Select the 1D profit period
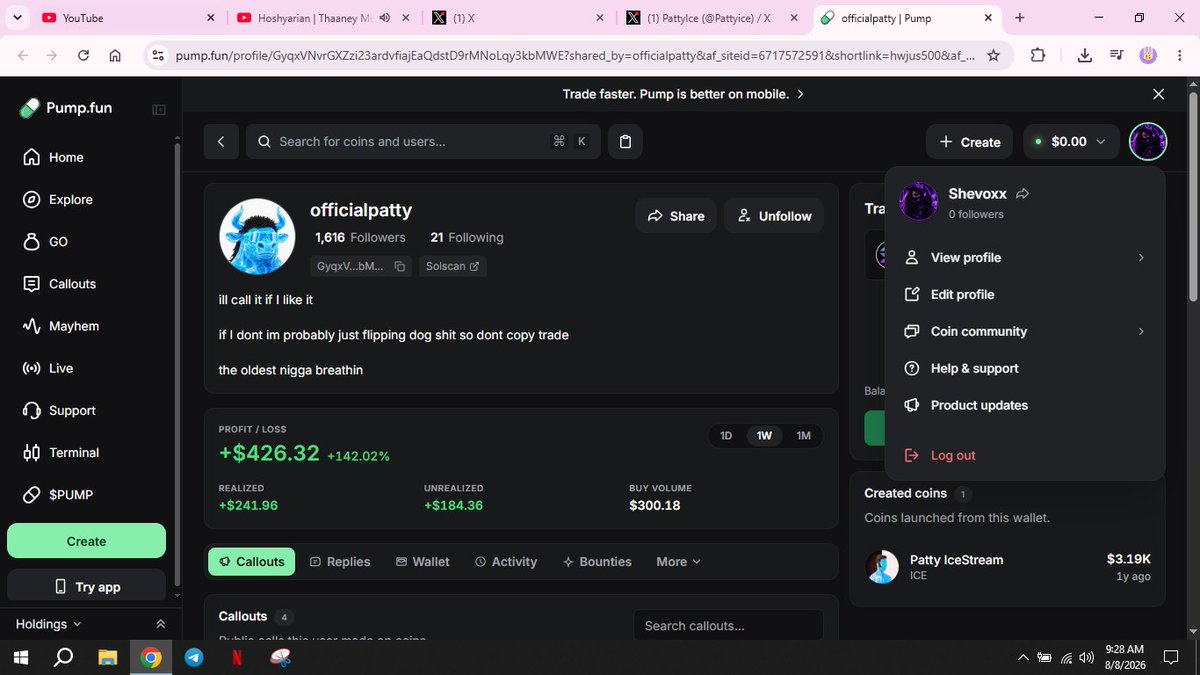Image resolution: width=1200 pixels, height=675 pixels. pos(727,436)
